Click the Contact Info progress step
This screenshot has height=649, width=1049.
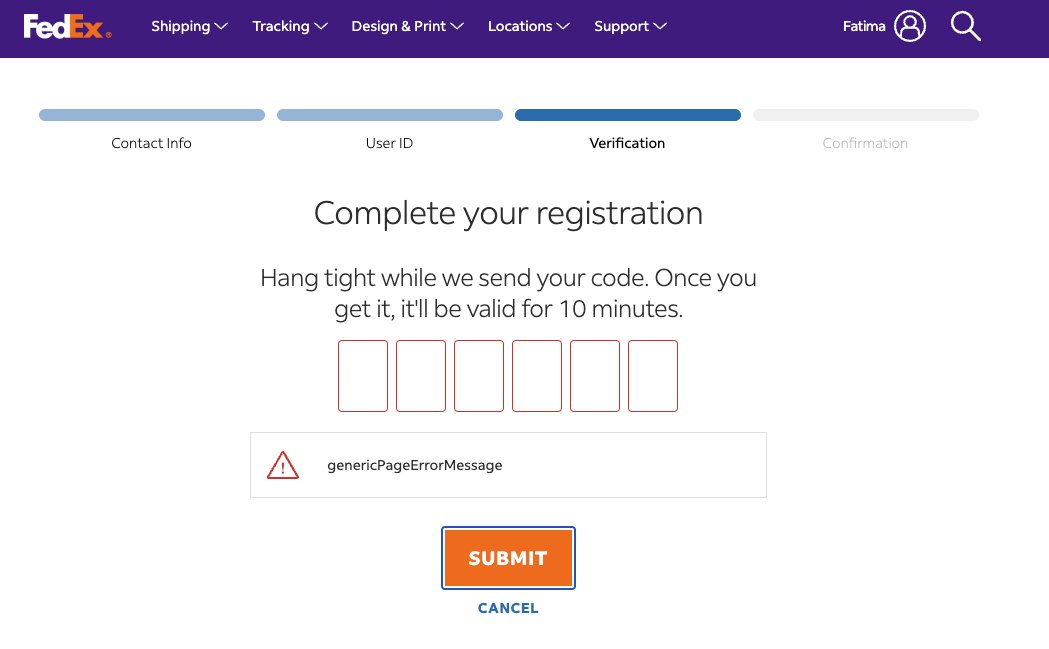click(x=151, y=143)
